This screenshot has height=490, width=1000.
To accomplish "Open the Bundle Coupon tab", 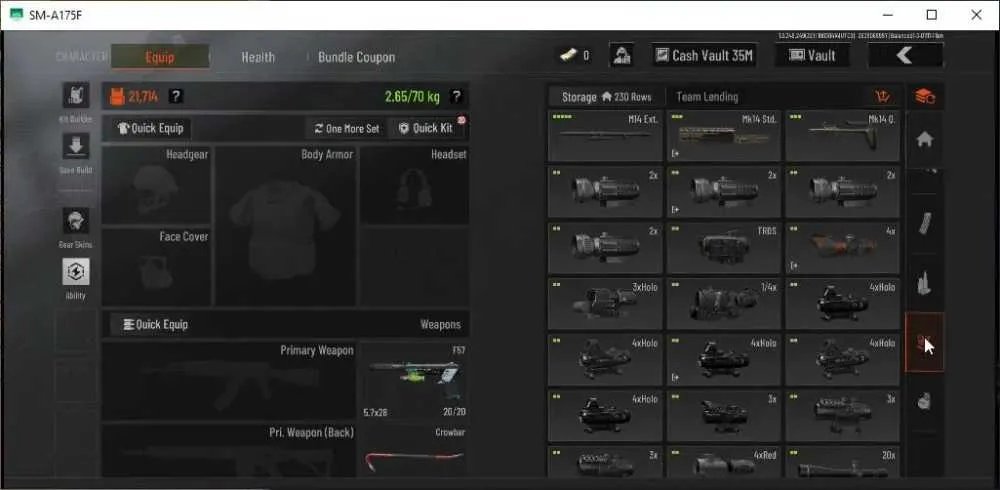I will click(357, 57).
